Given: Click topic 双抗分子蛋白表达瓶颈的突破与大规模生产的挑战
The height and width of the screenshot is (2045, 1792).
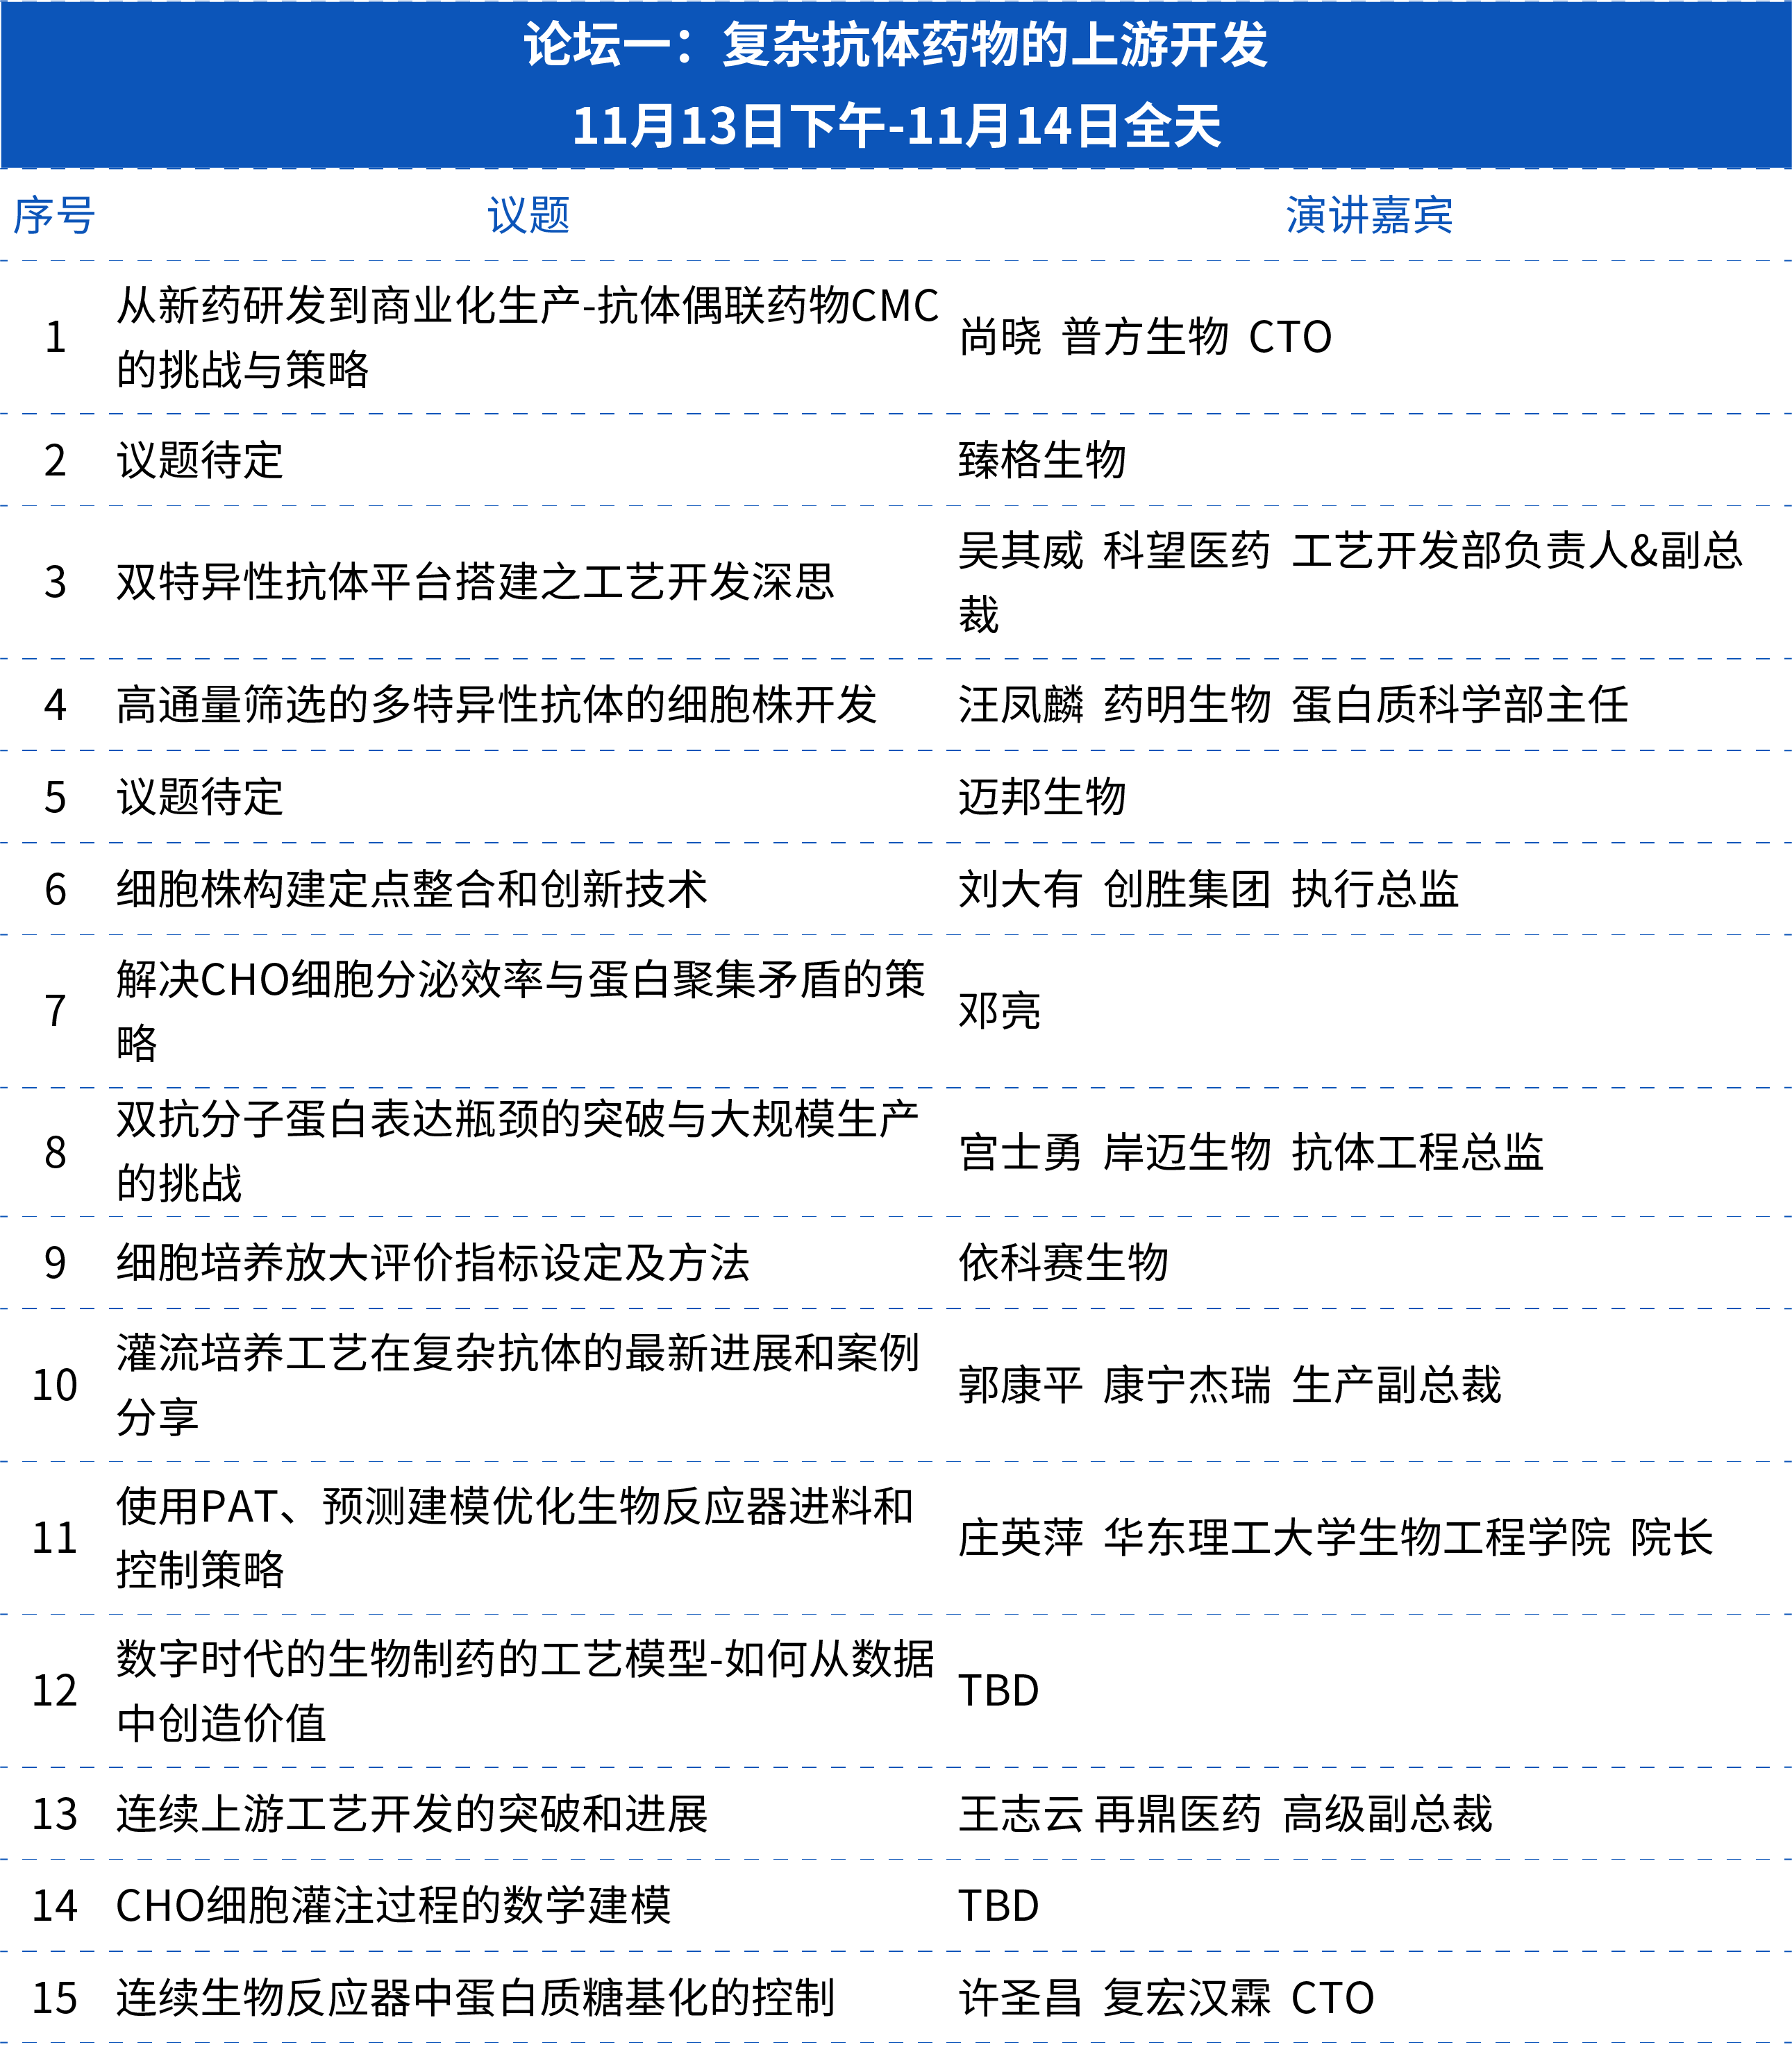Looking at the screenshot, I should [x=517, y=1151].
